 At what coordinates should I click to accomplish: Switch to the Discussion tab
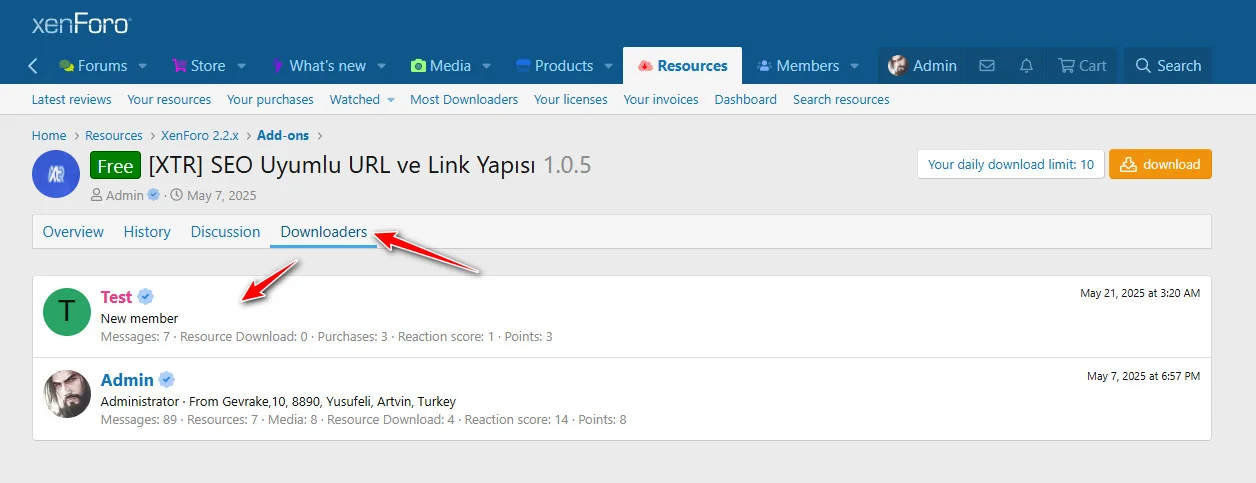[225, 231]
